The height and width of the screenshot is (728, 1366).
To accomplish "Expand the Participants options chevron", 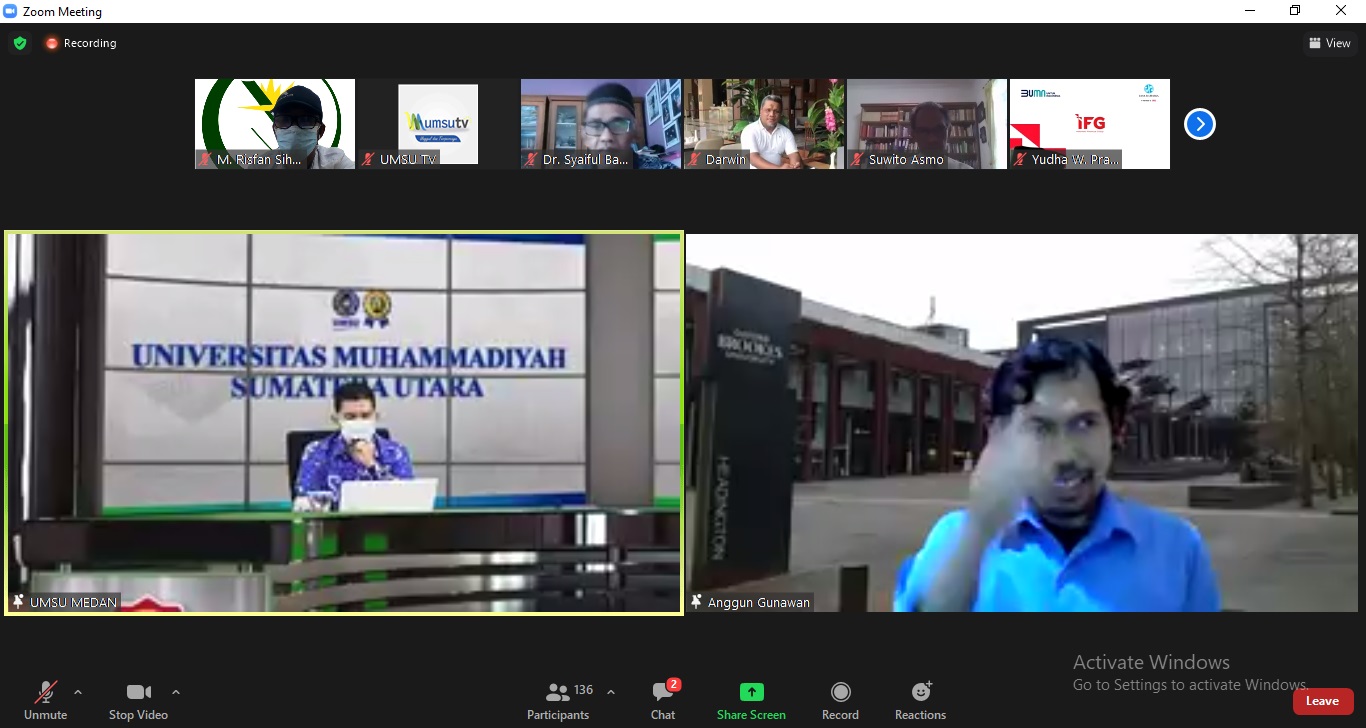I will click(x=611, y=692).
